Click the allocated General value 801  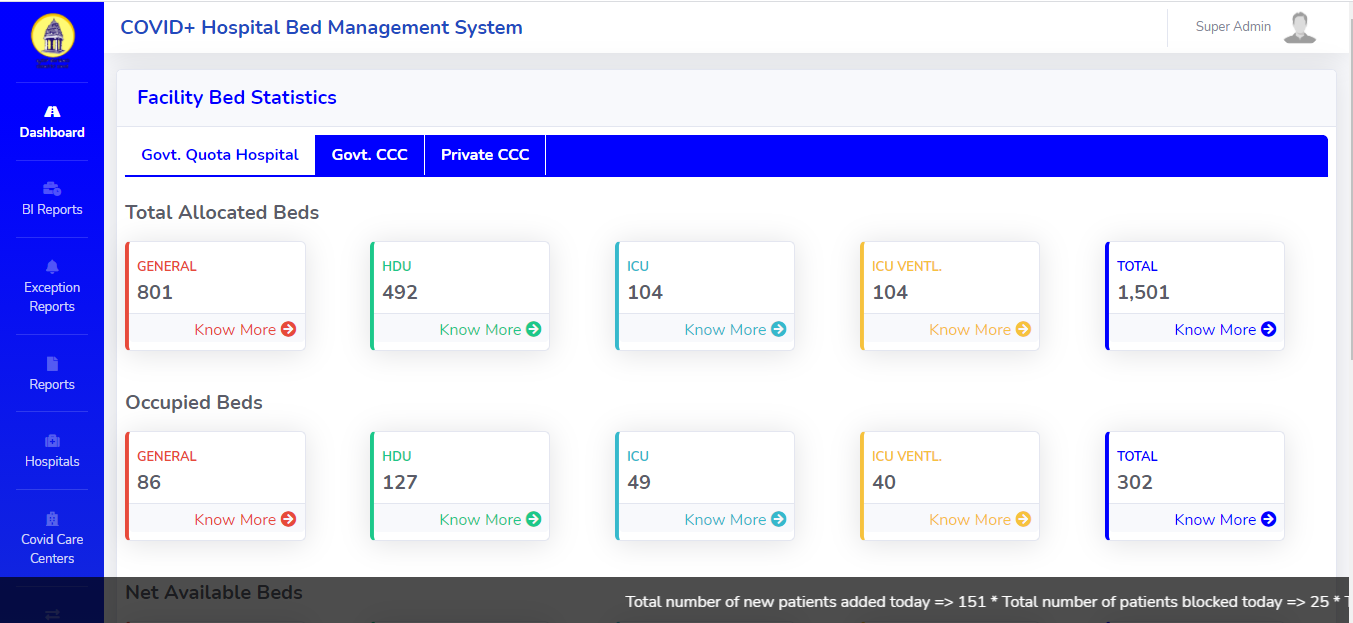pos(155,292)
